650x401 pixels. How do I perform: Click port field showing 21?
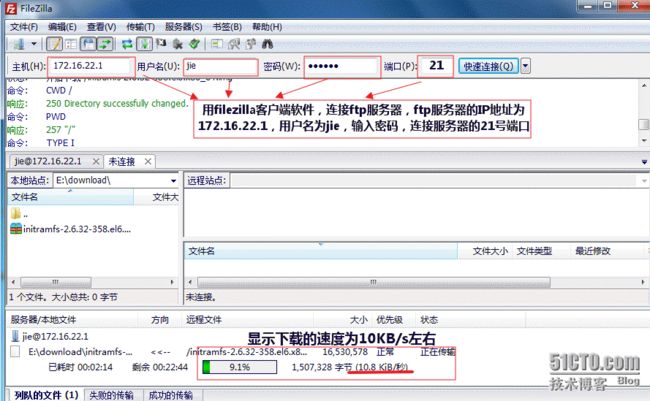point(435,66)
